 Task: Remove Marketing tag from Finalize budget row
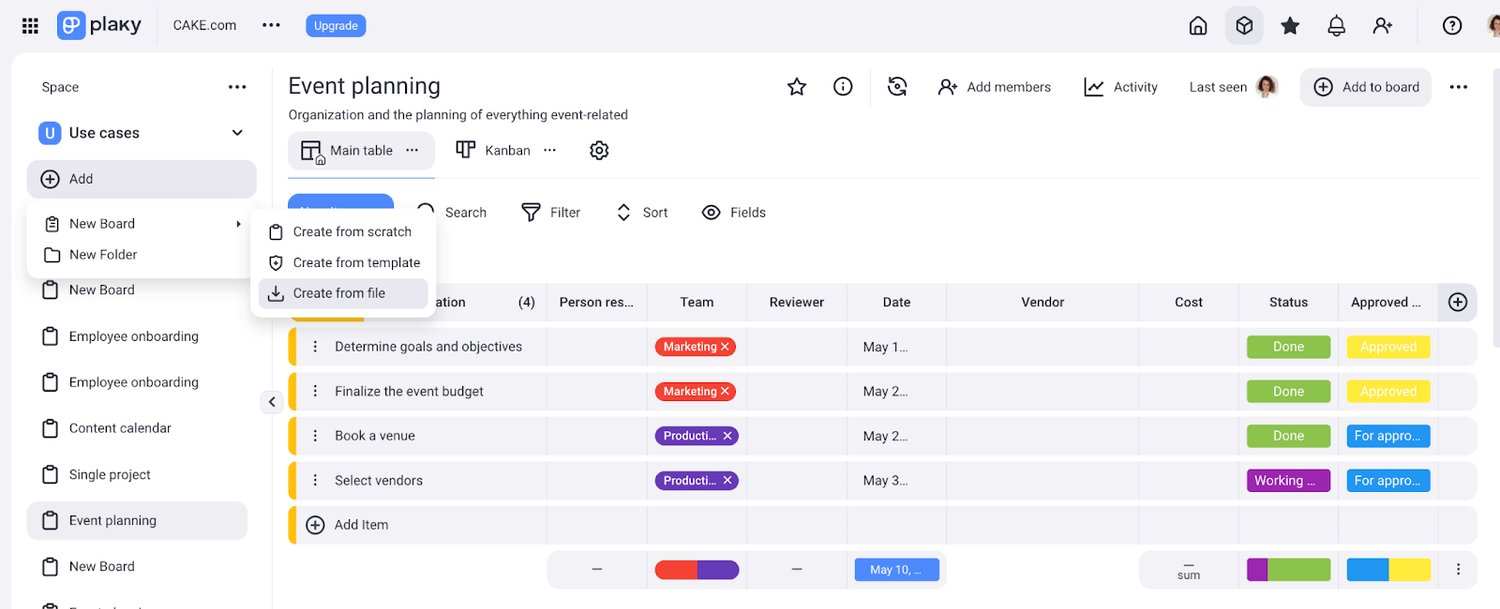click(x=726, y=392)
